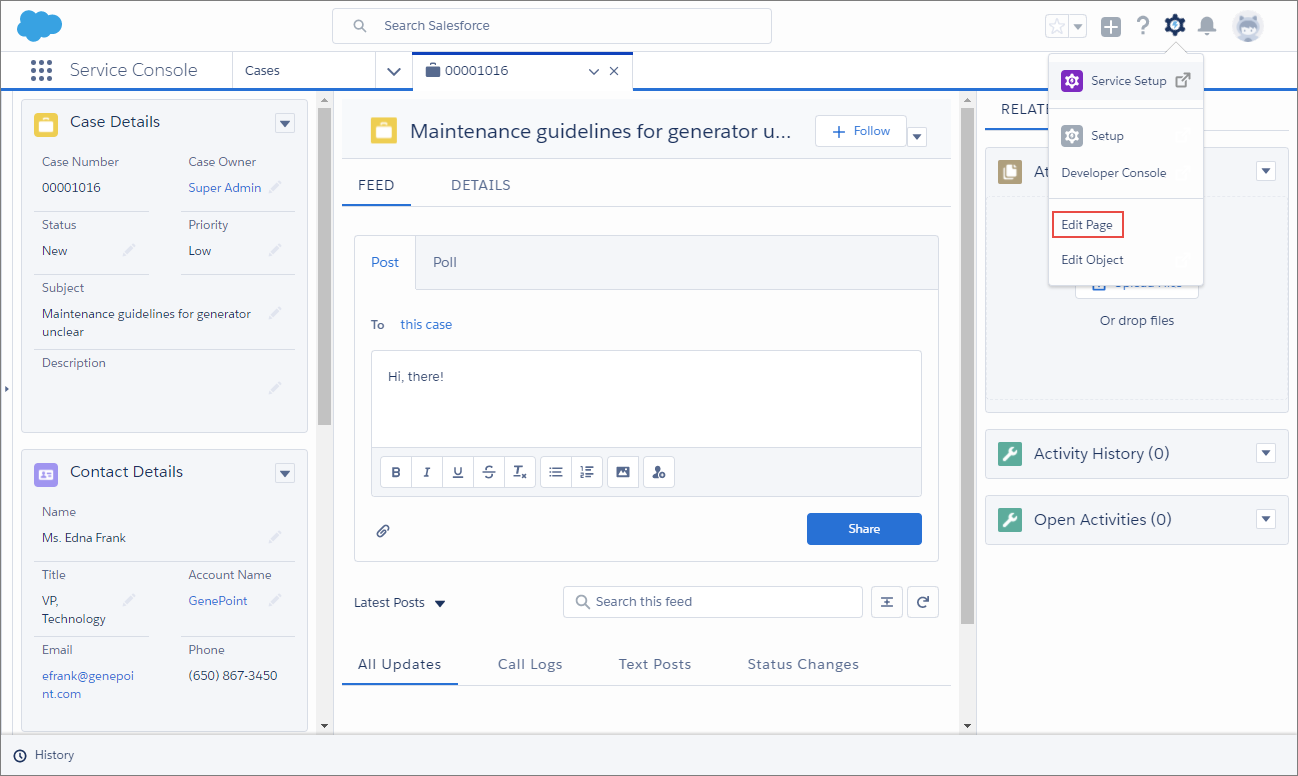Image resolution: width=1298 pixels, height=776 pixels.
Task: Choose Edit Page menu item
Action: pyautogui.click(x=1087, y=225)
